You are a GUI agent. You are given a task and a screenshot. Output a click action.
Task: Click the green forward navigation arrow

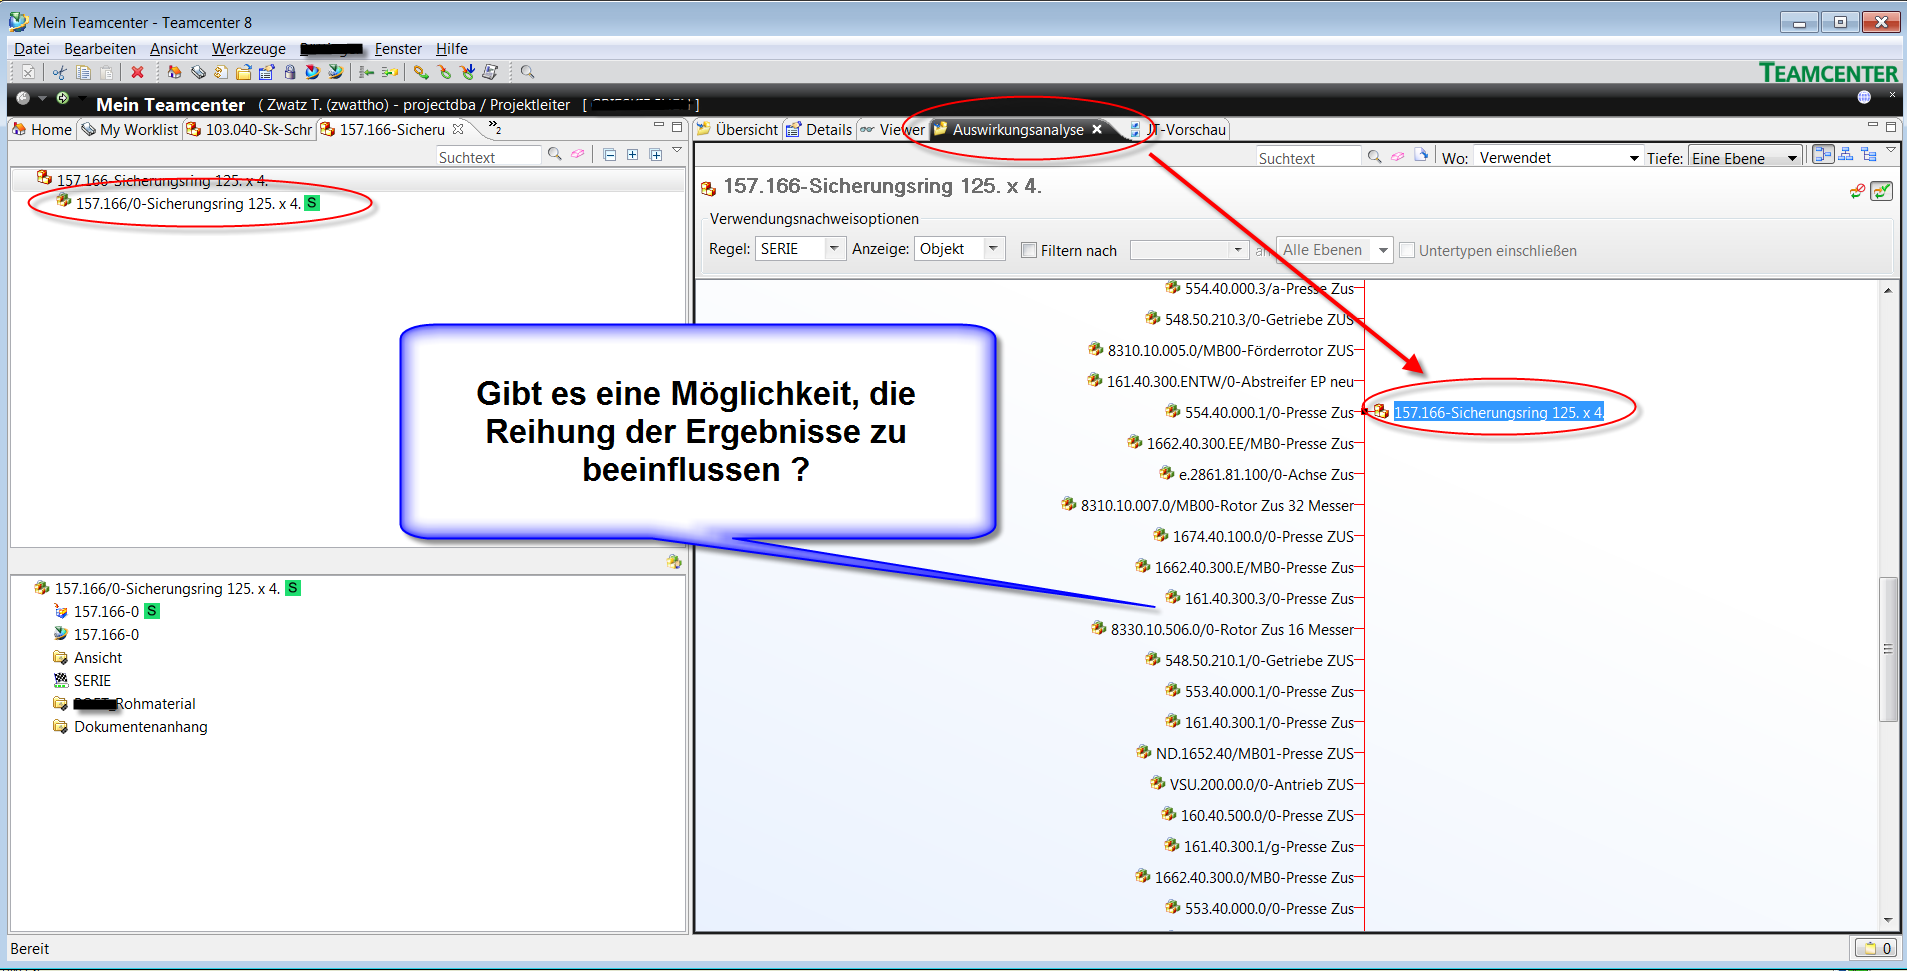click(x=62, y=98)
